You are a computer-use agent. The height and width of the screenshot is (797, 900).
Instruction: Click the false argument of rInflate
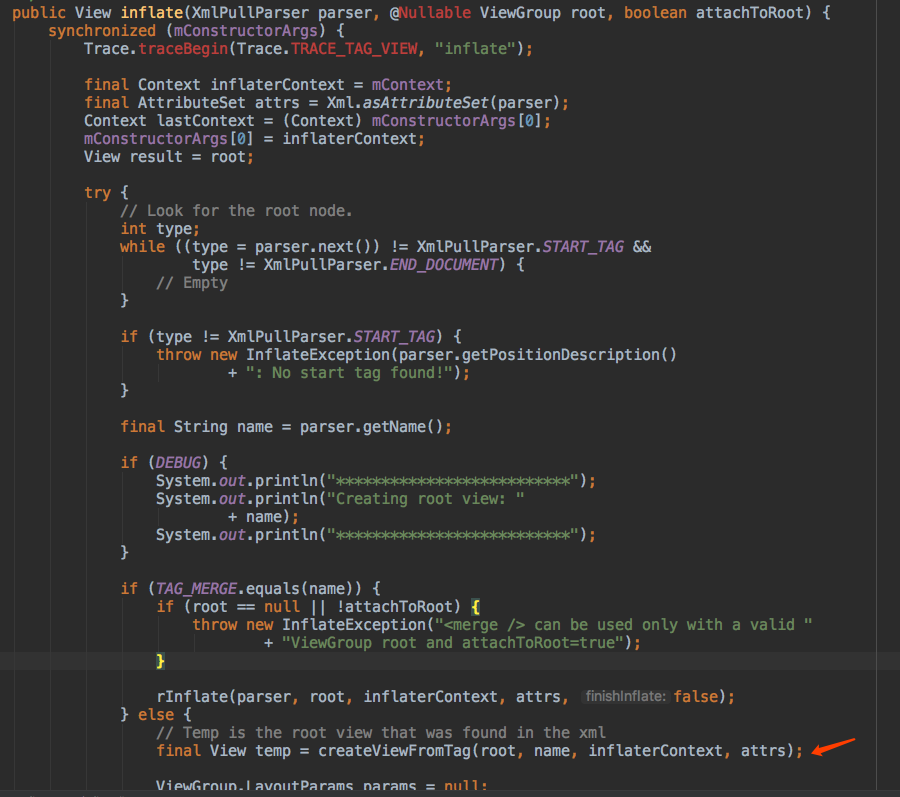[x=696, y=697]
